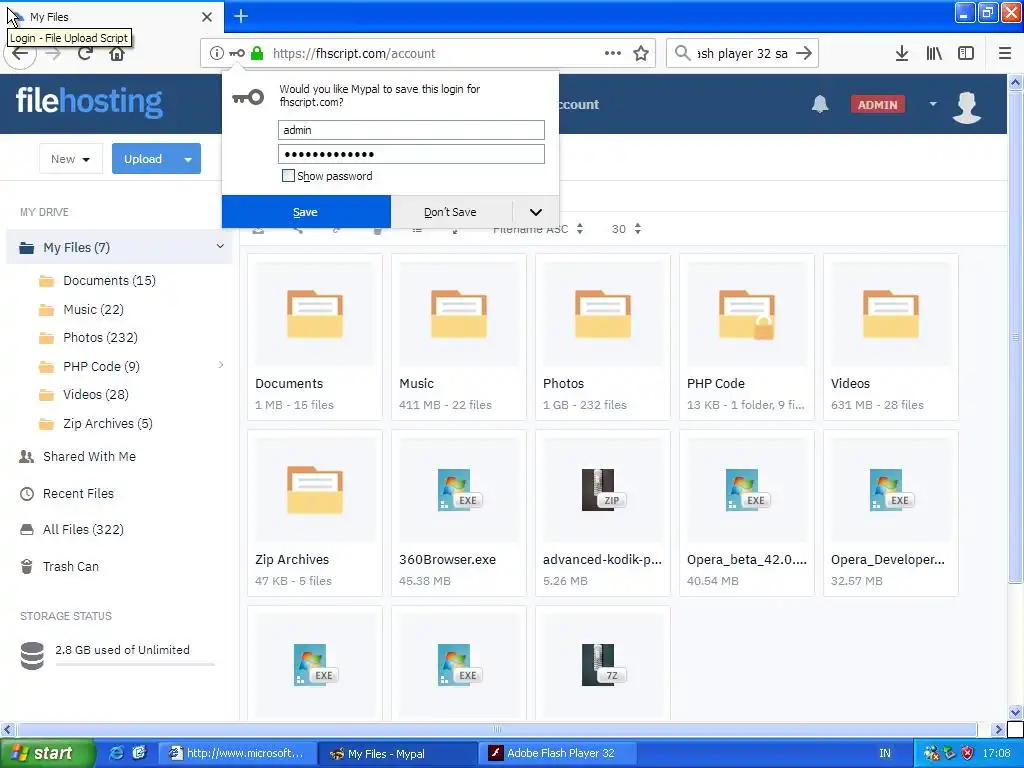1024x768 pixels.
Task: Open the Upload button dropdown arrow
Action: point(188,159)
